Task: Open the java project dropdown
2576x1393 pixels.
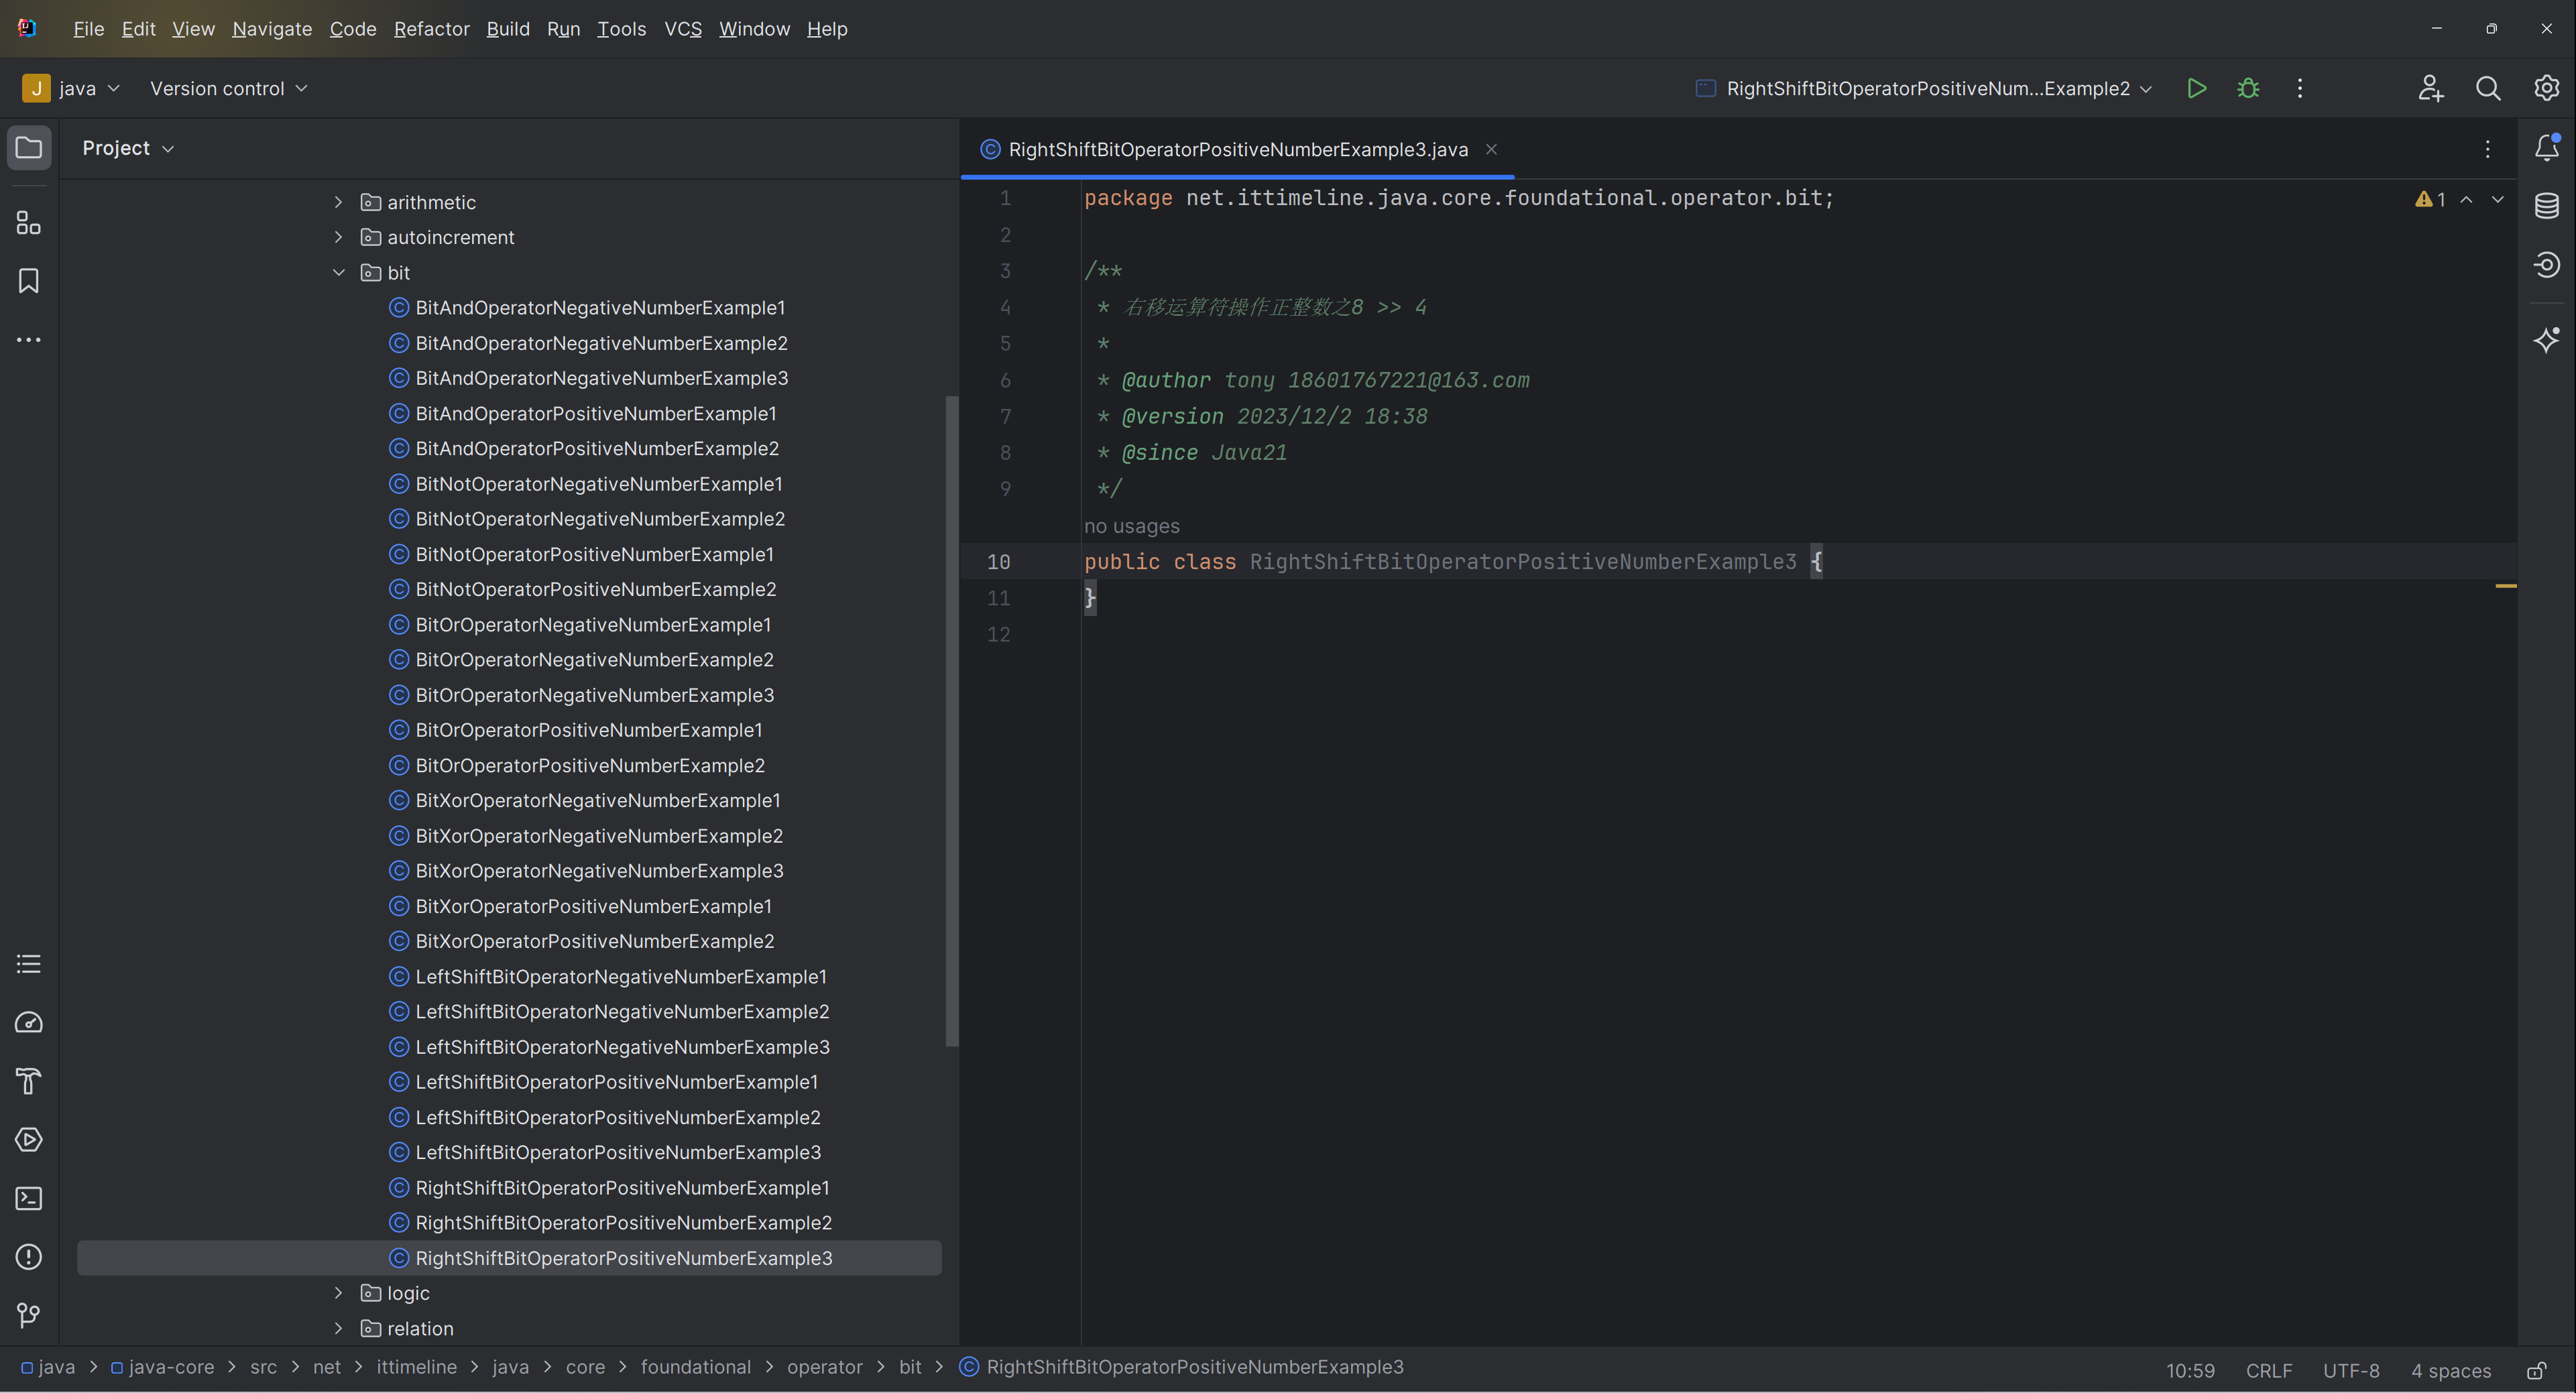Action: click(71, 88)
